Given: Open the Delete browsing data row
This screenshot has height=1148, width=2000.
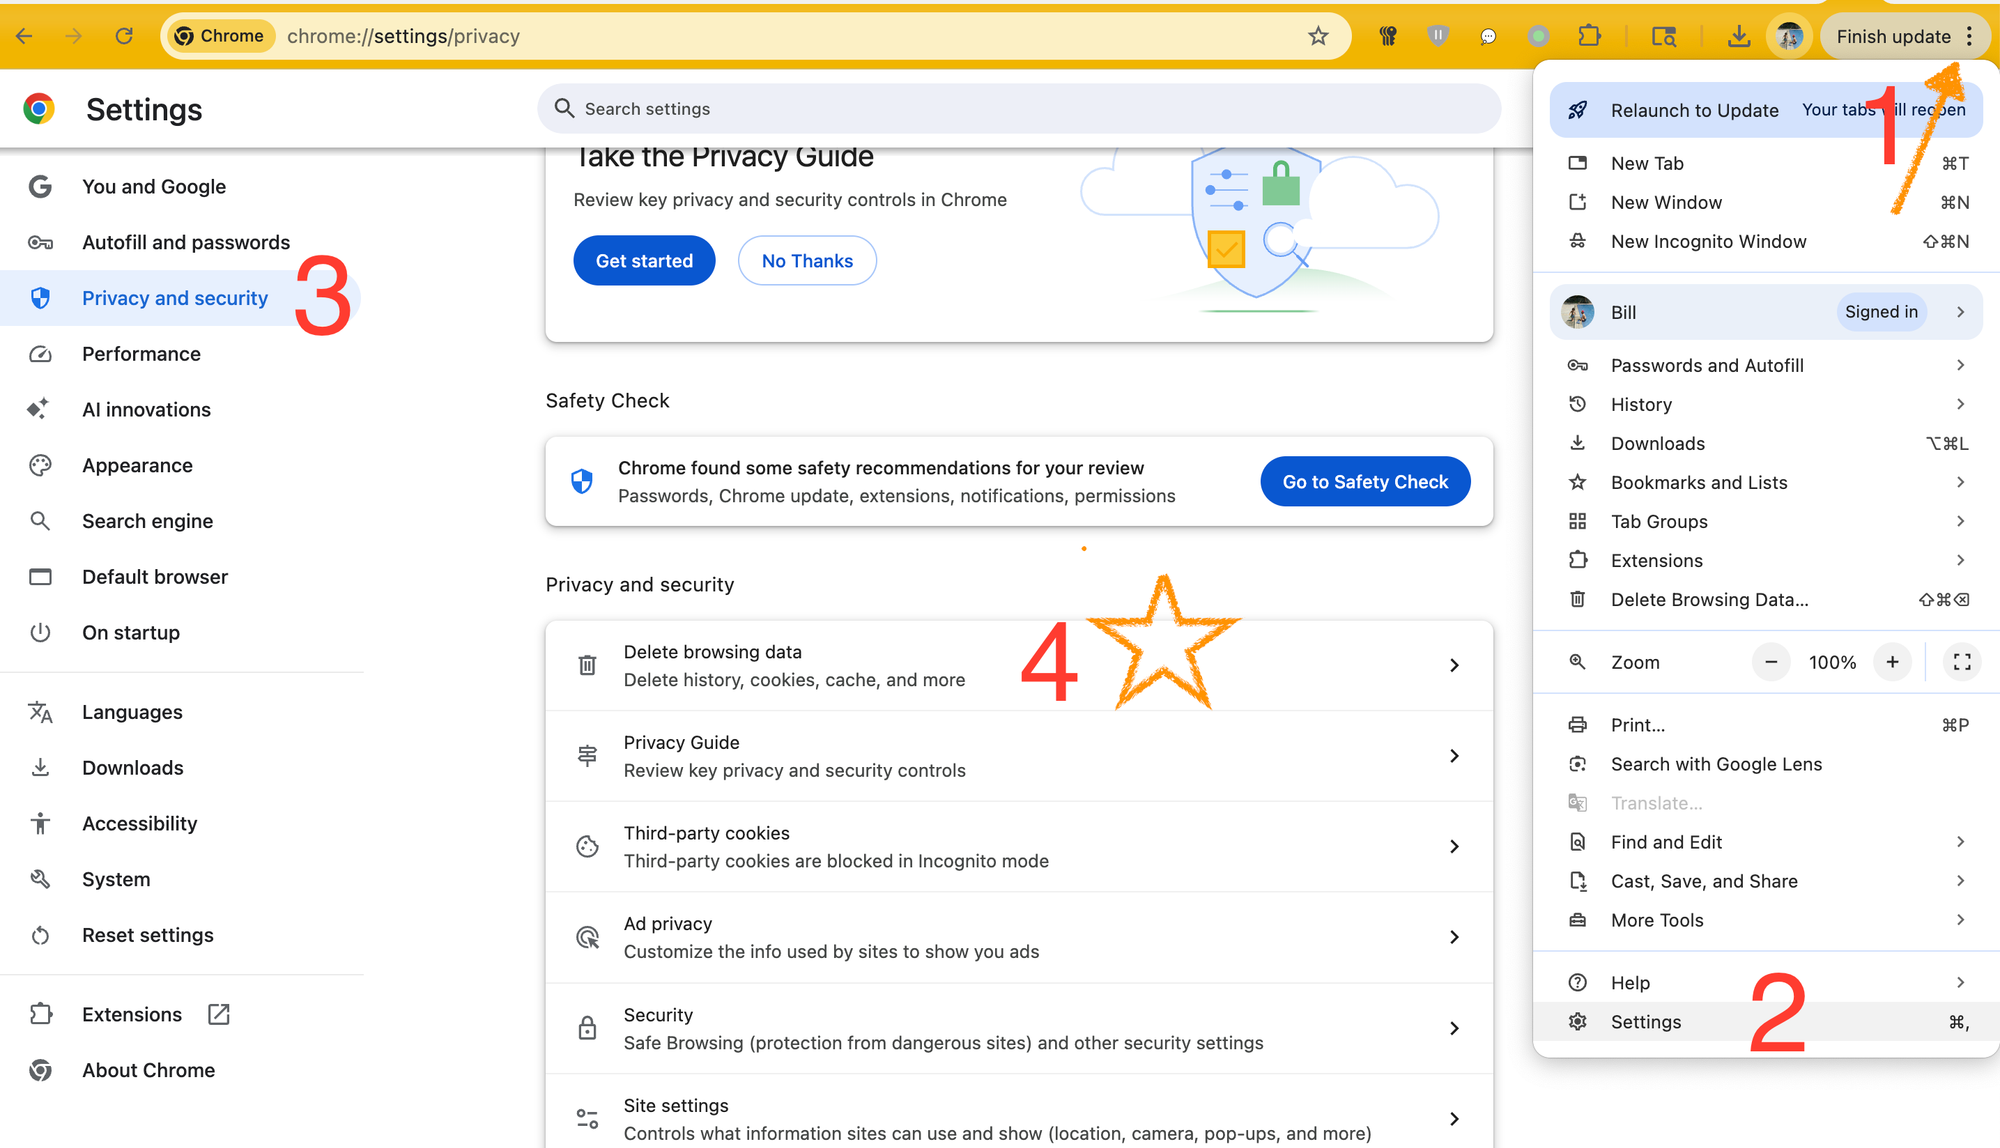Looking at the screenshot, I should (1019, 666).
